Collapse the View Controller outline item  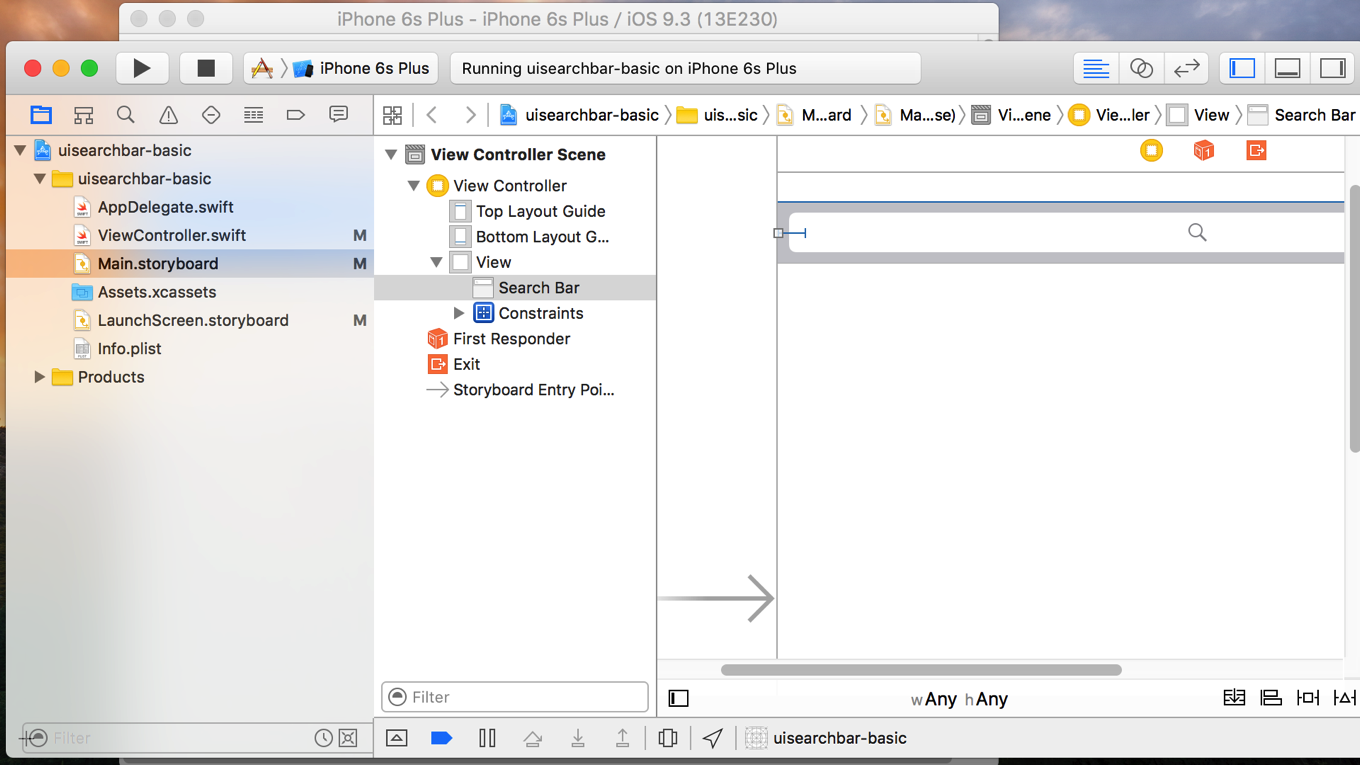[413, 186]
